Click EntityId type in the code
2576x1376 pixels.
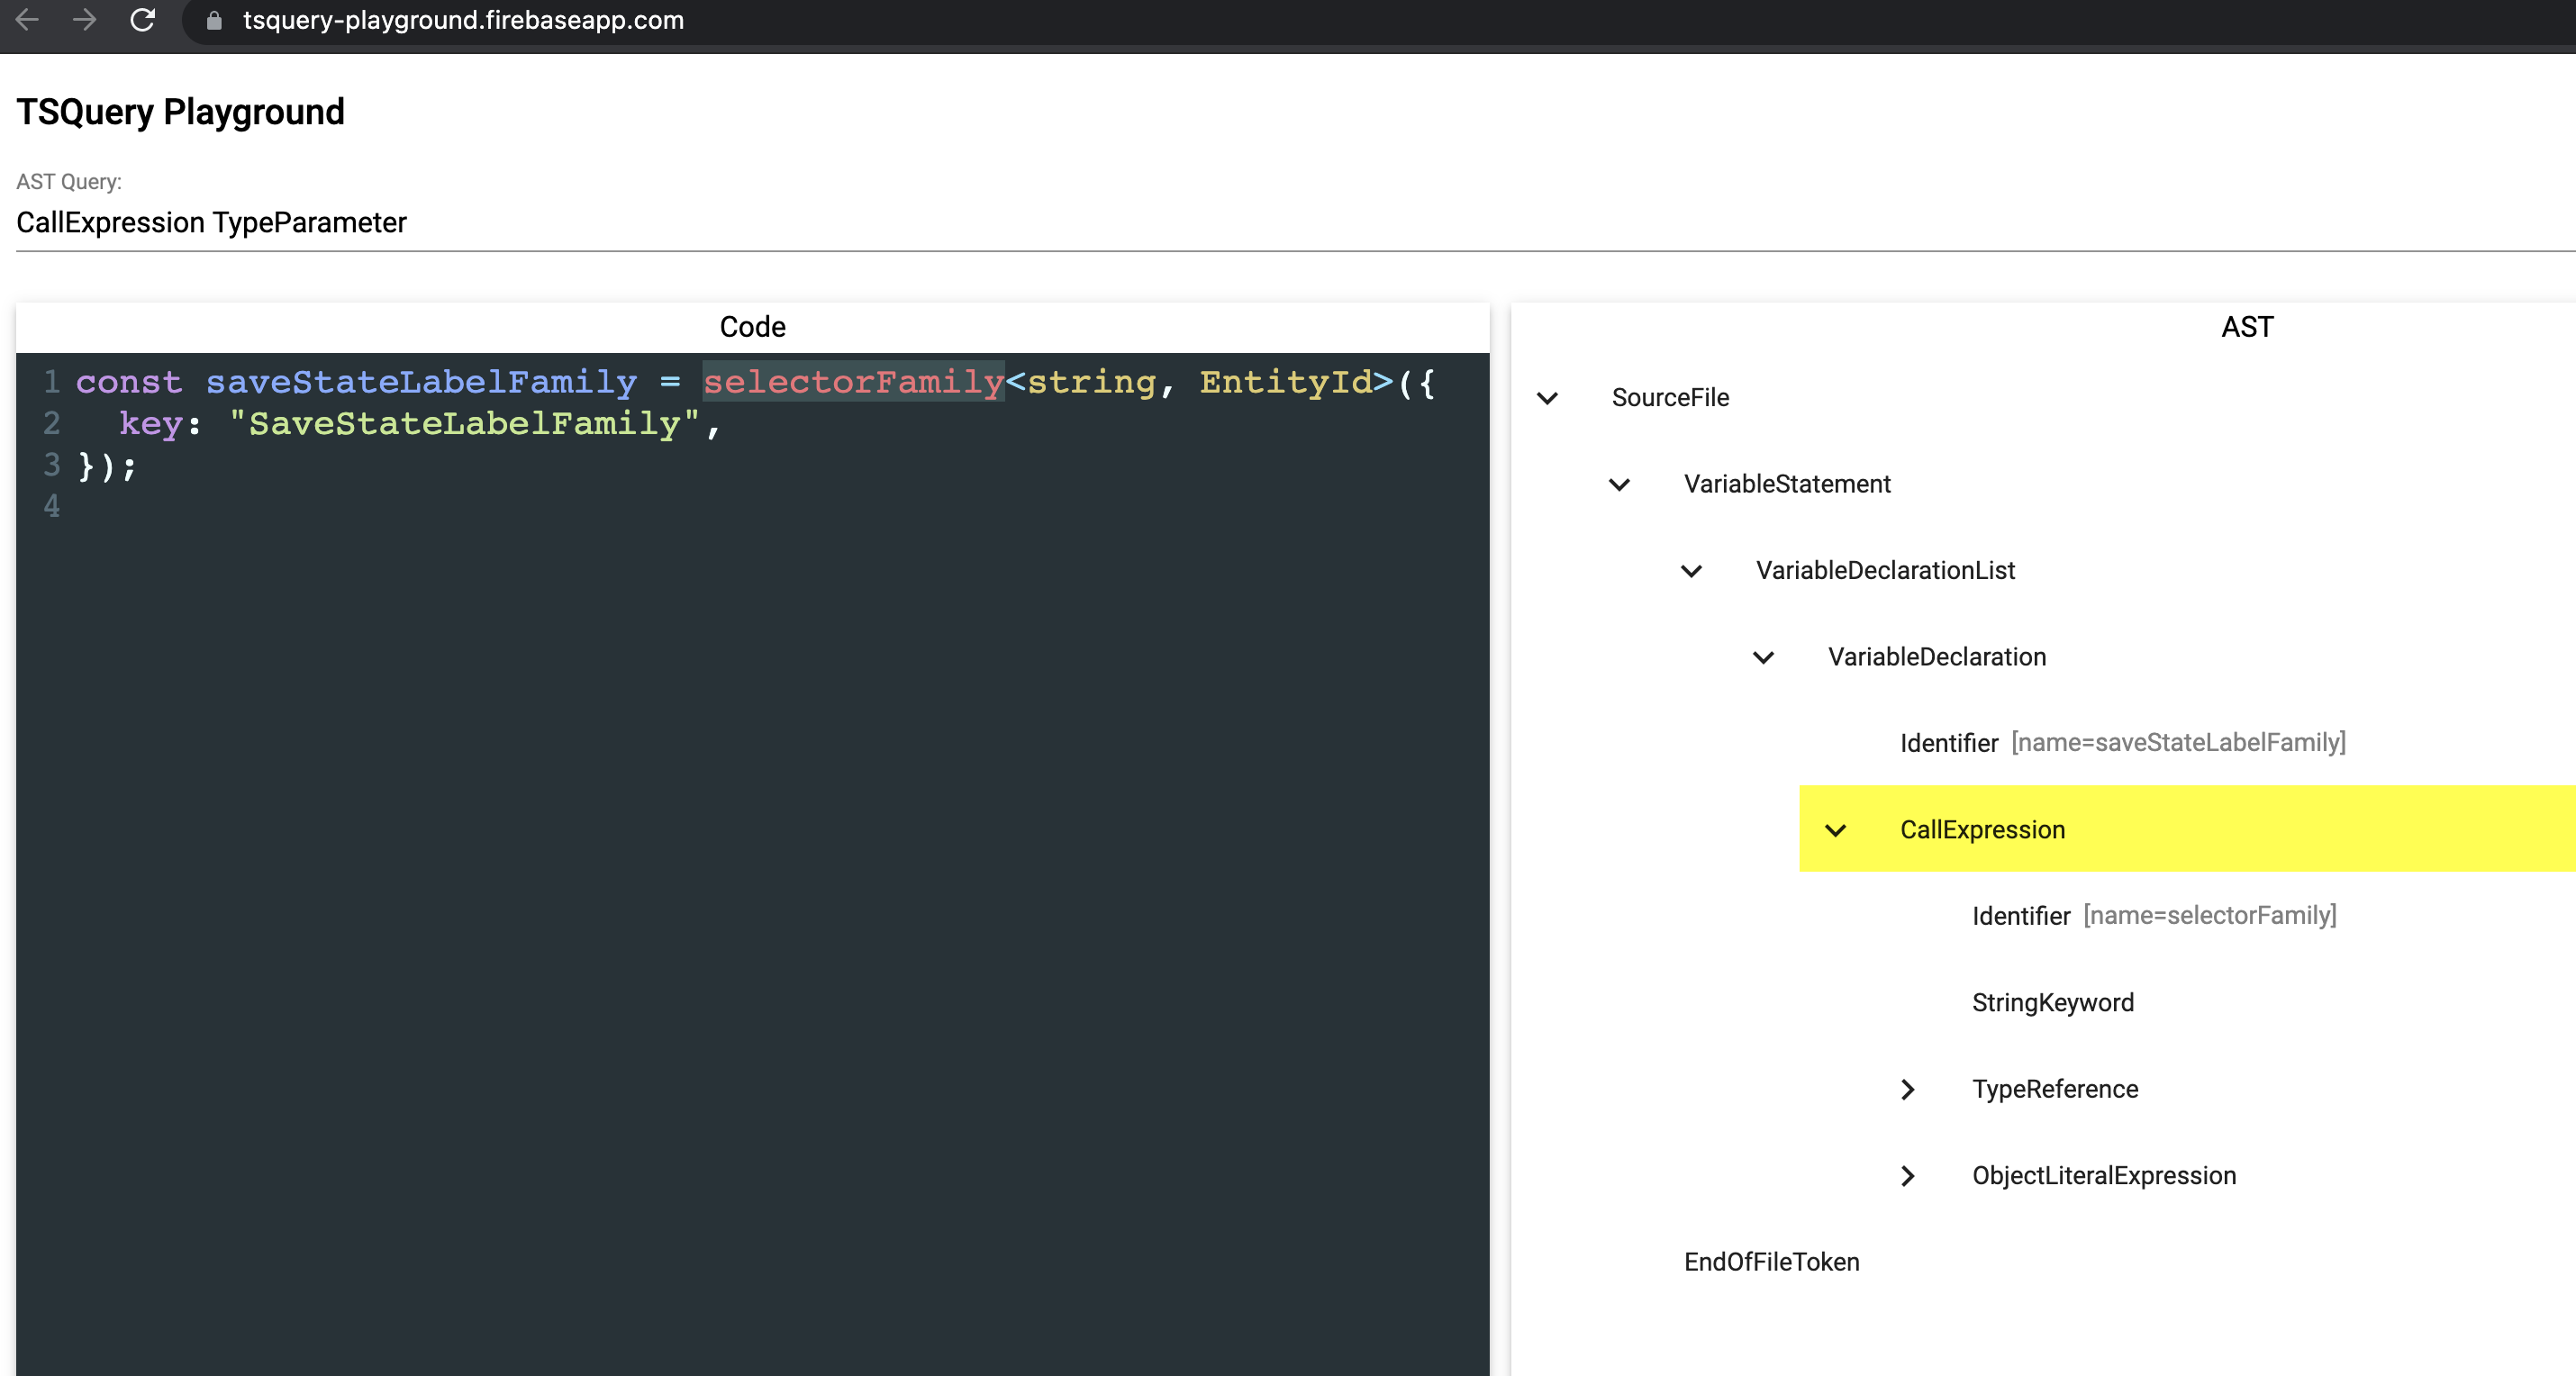[x=1286, y=382]
